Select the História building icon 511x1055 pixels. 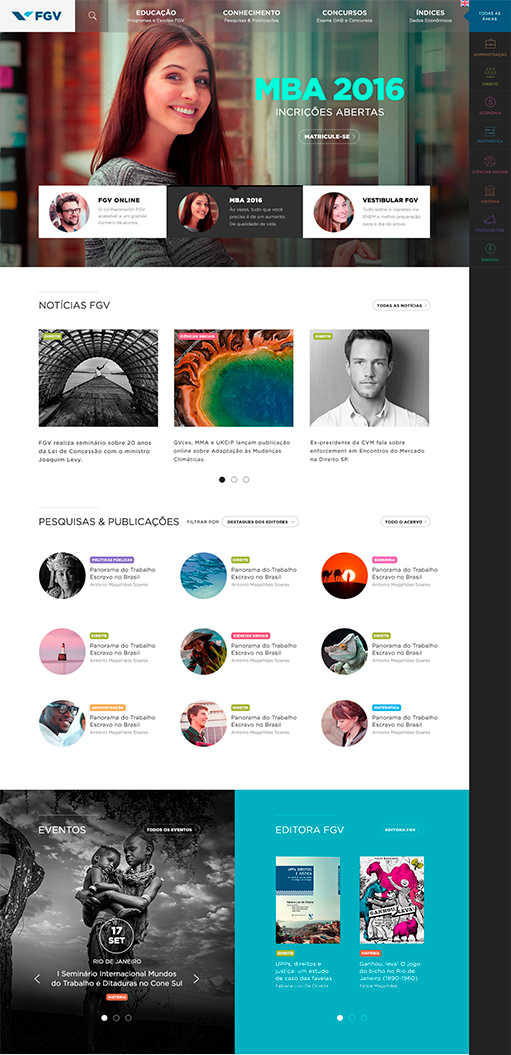(490, 190)
